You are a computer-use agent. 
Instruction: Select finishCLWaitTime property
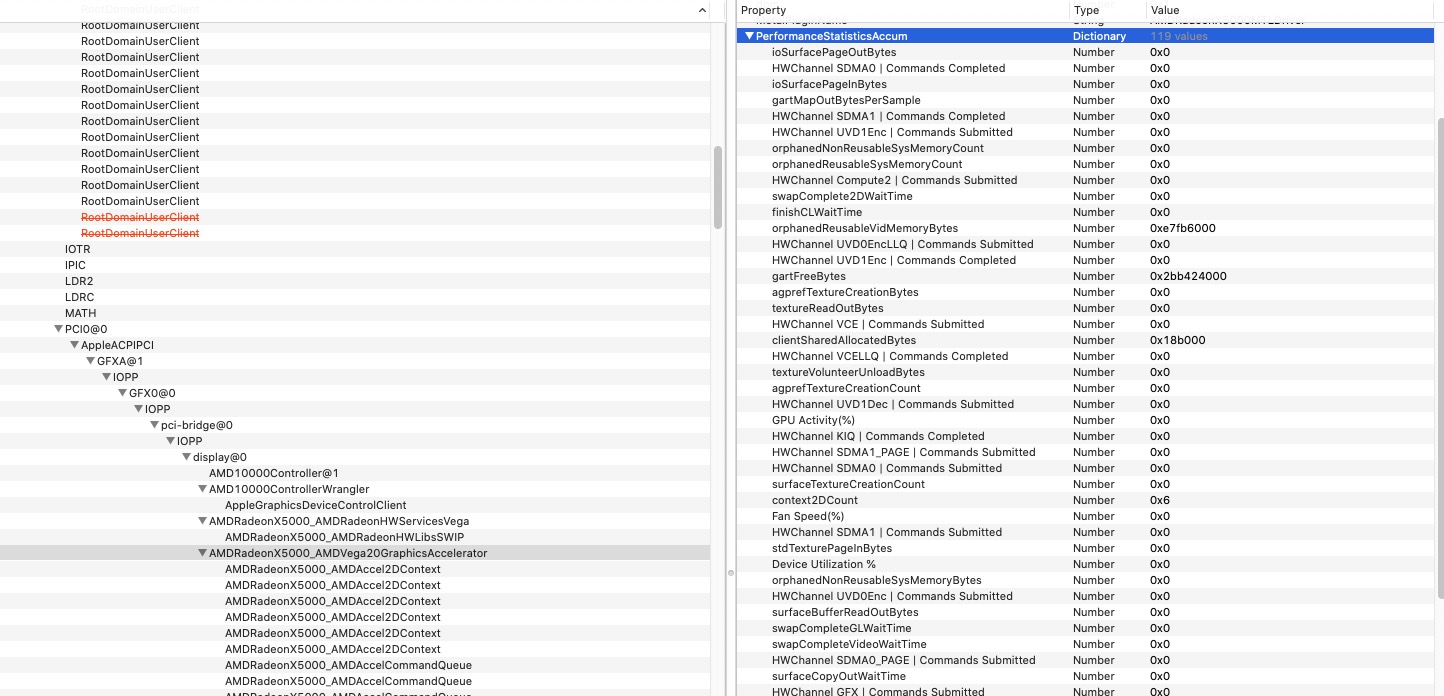click(816, 212)
